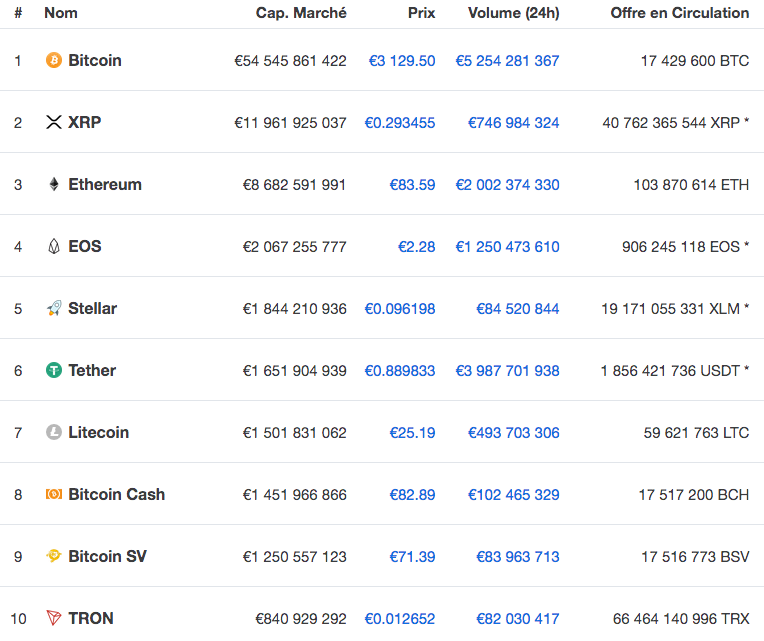Image resolution: width=764 pixels, height=641 pixels.
Task: Sort by Volume (24h) column header
Action: (513, 13)
